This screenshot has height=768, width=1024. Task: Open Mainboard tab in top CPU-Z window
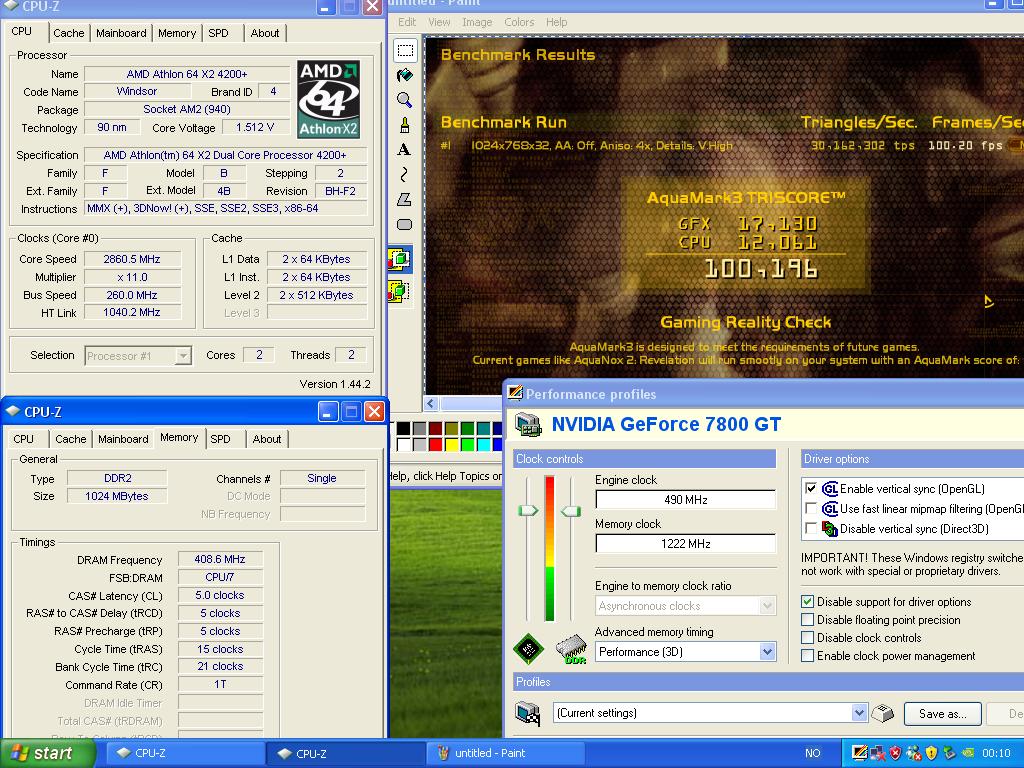pos(121,33)
